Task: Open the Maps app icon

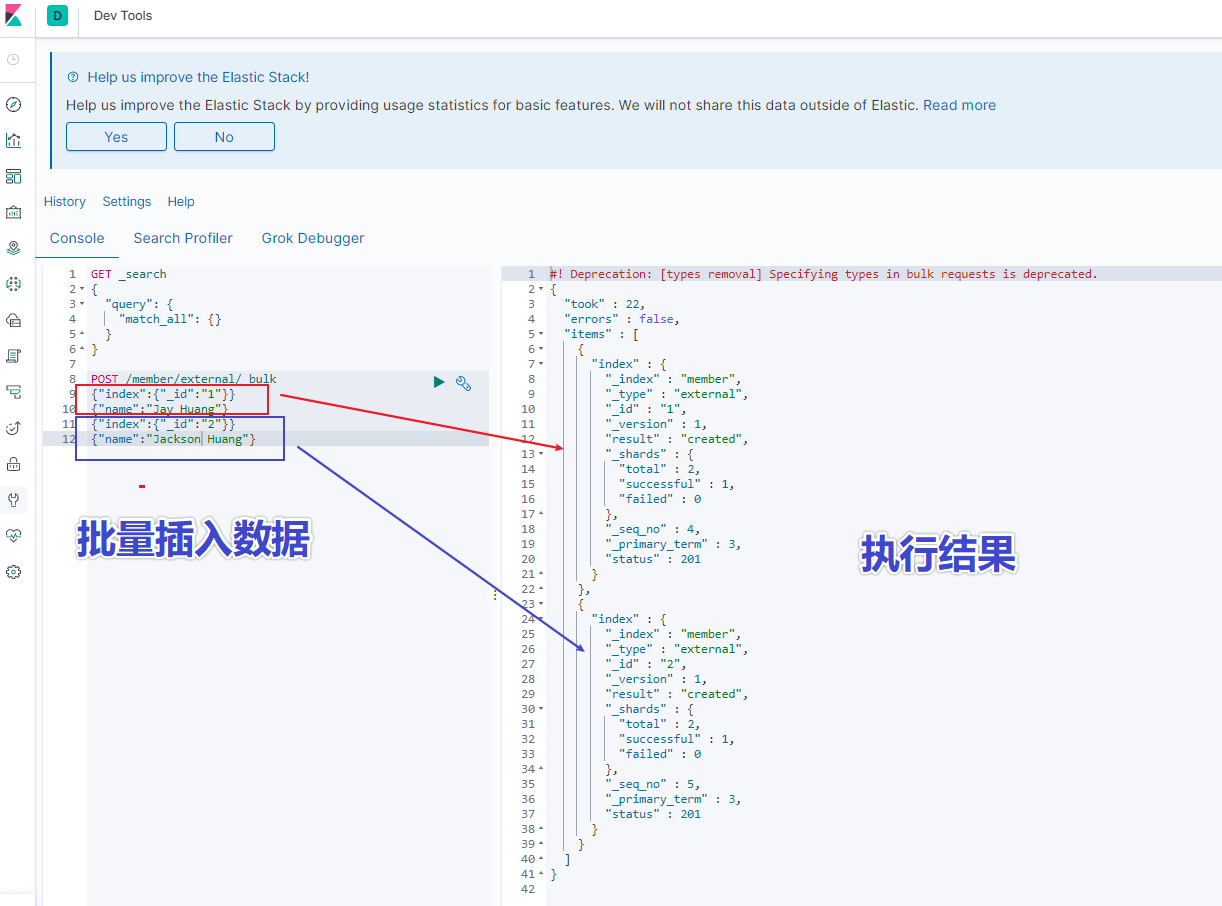Action: (13, 248)
